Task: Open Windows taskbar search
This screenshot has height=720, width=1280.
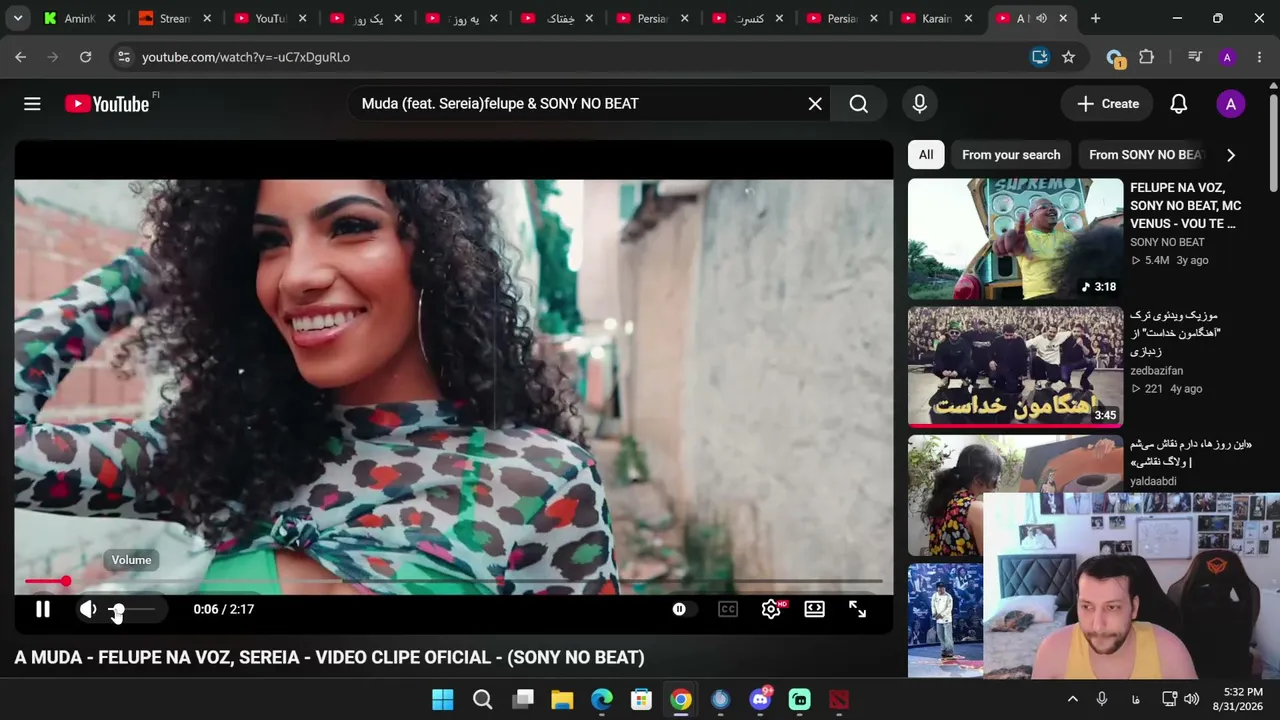Action: click(x=482, y=699)
